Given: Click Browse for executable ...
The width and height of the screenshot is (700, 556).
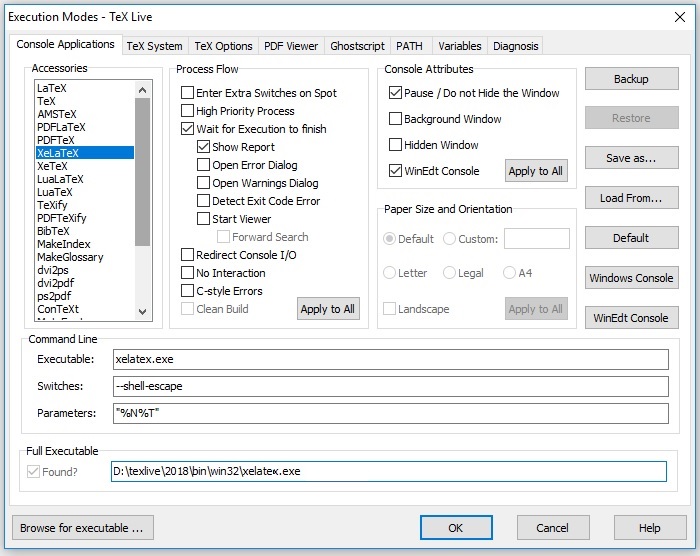Looking at the screenshot, I should [x=83, y=528].
